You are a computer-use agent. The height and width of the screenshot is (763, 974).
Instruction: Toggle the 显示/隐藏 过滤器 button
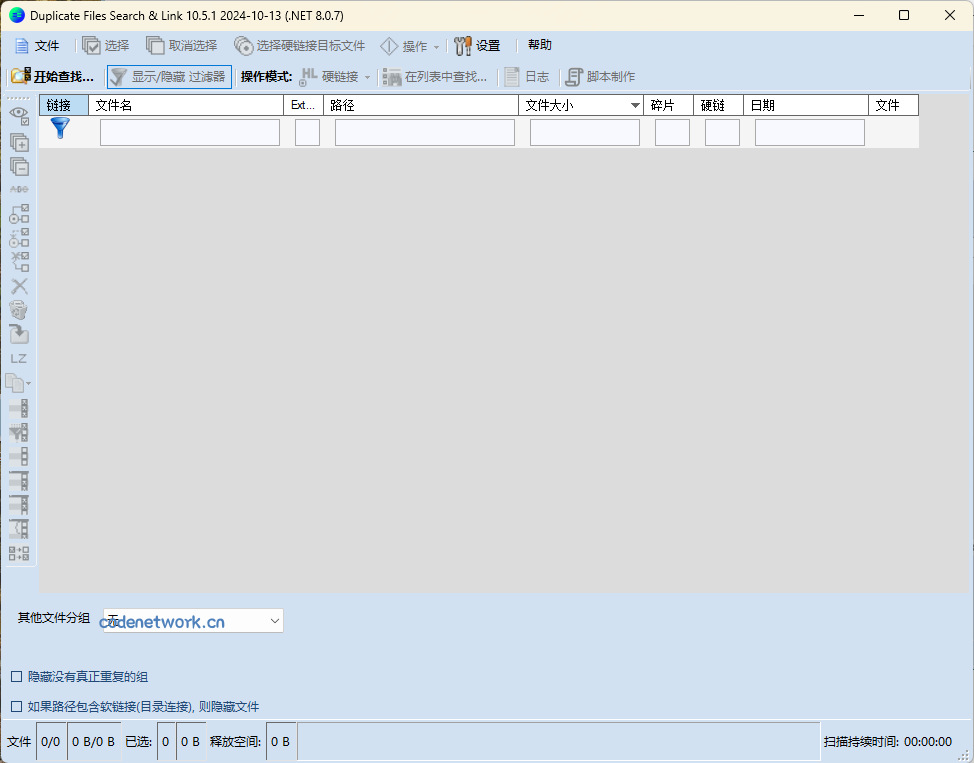[x=168, y=76]
